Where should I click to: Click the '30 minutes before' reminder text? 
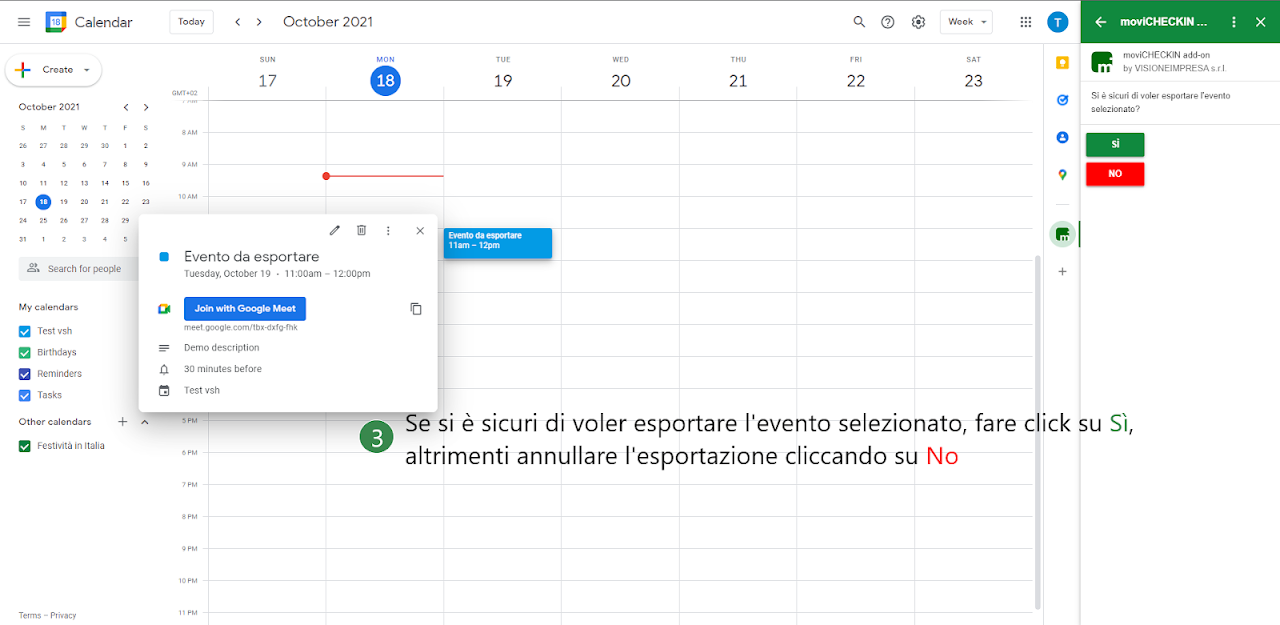(223, 369)
